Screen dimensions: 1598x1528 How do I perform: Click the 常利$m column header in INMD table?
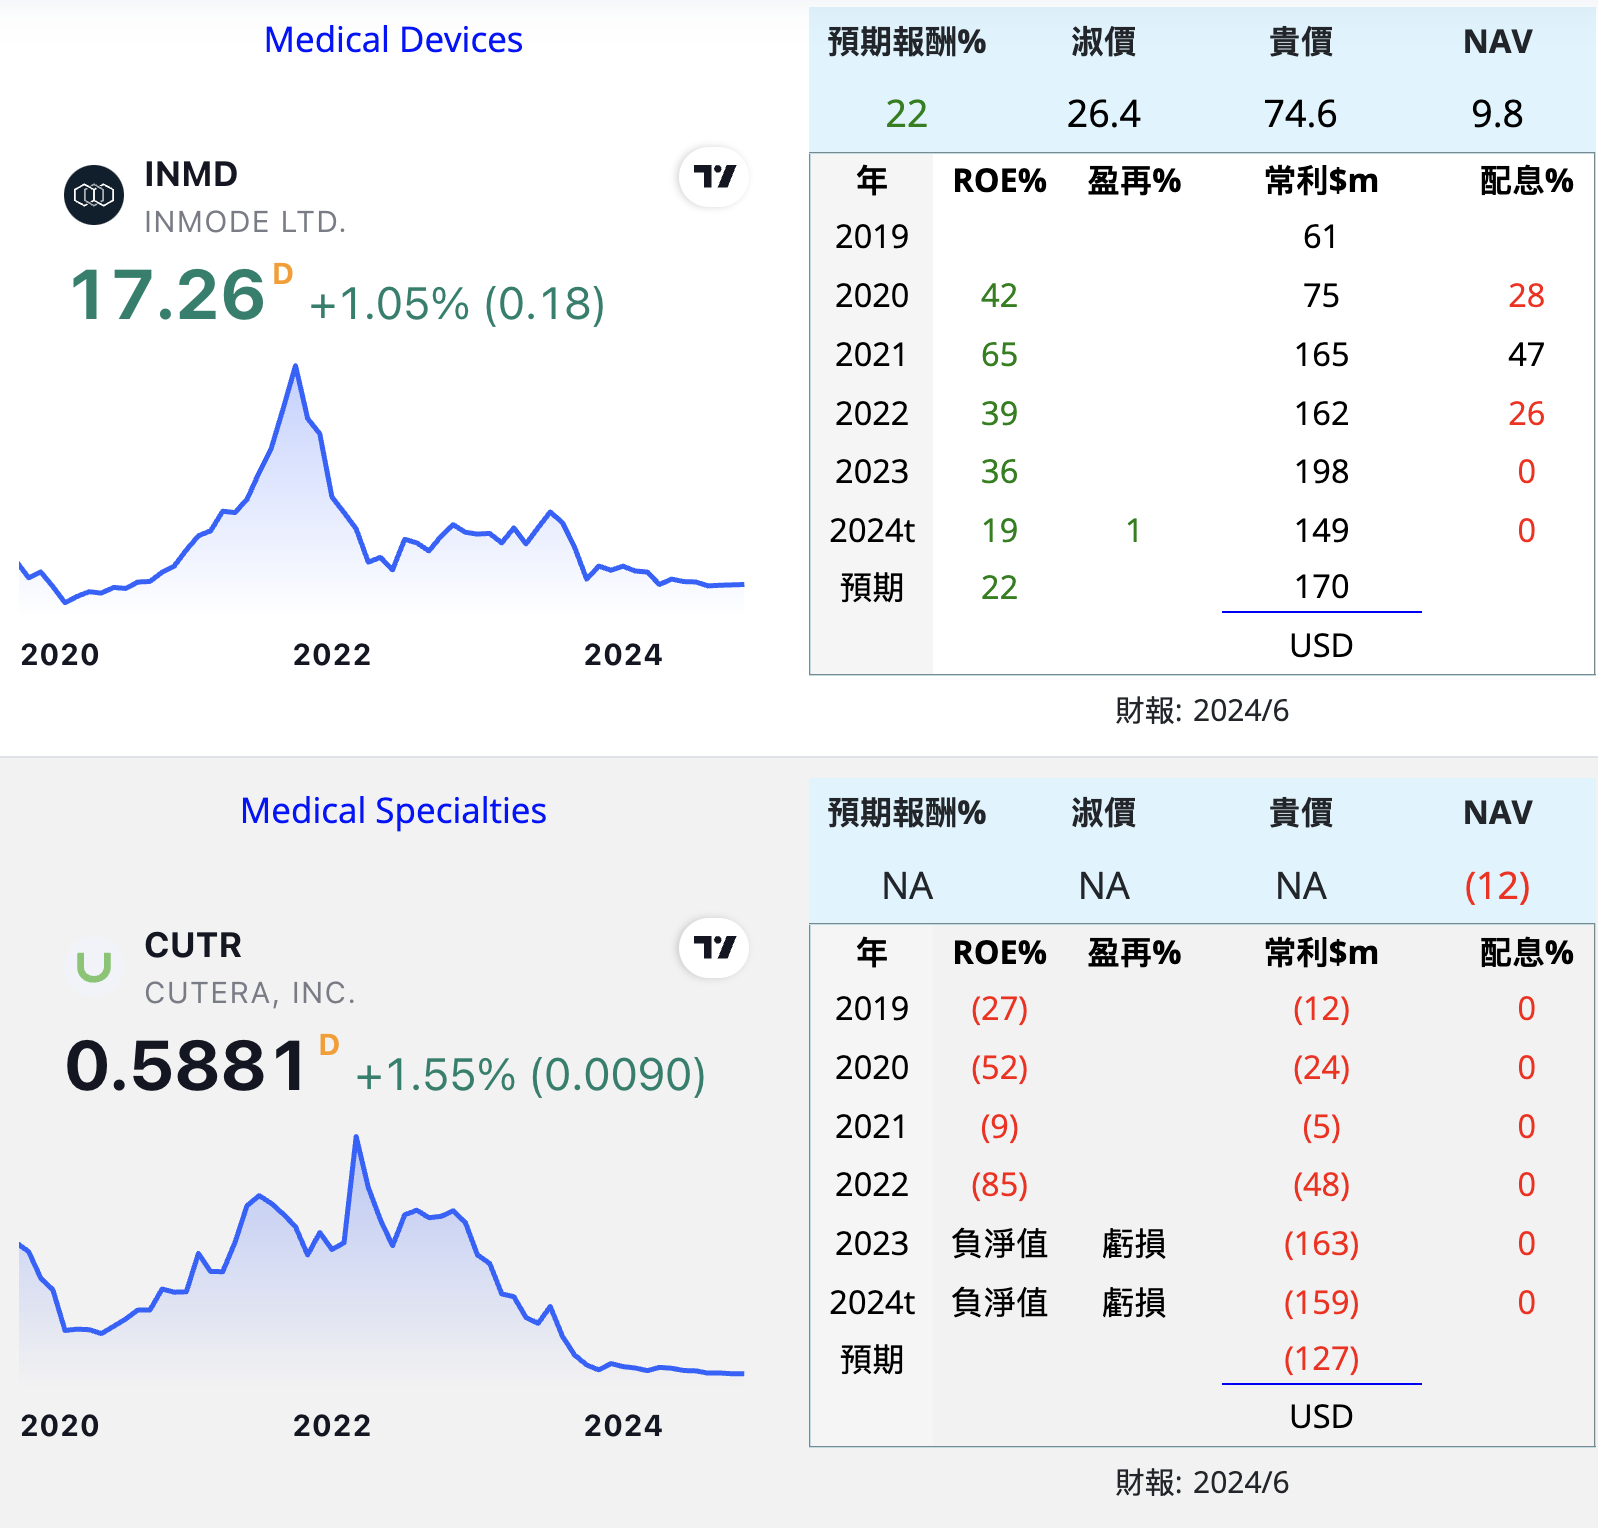(1322, 181)
